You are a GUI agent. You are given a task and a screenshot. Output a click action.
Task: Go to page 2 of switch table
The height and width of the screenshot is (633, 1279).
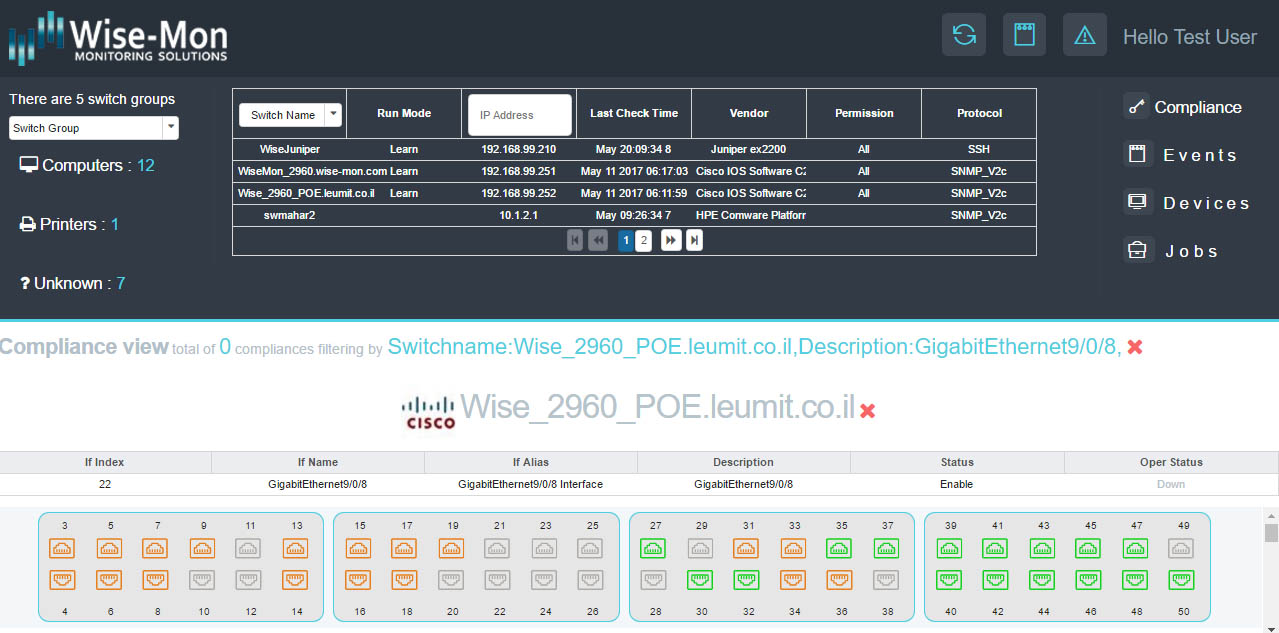coord(644,240)
